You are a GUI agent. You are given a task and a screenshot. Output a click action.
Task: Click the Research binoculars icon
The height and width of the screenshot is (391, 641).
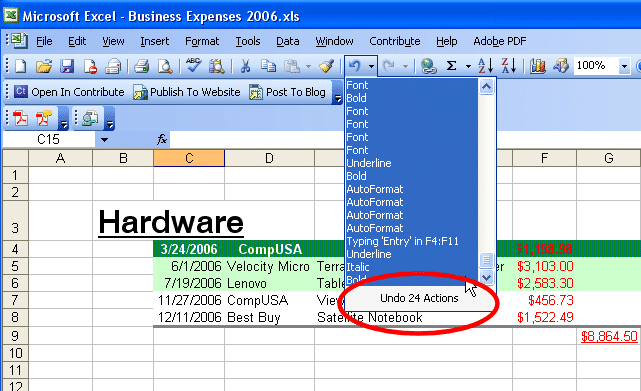217,66
